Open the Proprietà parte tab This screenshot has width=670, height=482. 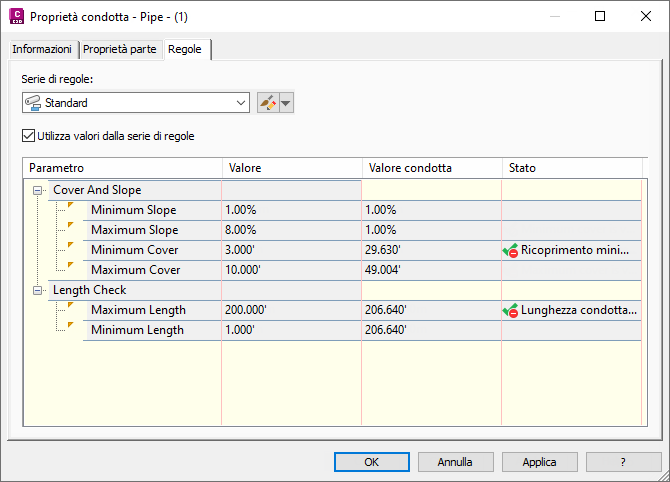[x=120, y=50]
